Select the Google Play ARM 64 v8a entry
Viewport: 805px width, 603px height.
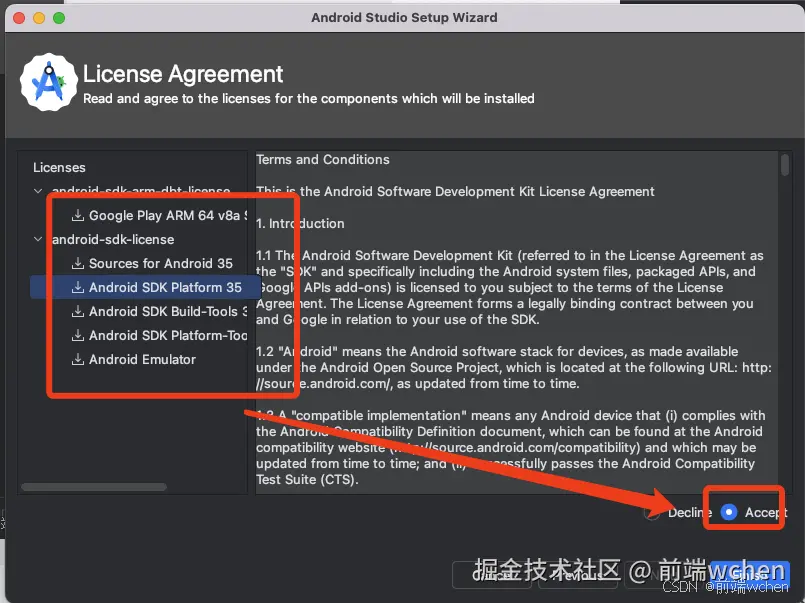click(168, 215)
